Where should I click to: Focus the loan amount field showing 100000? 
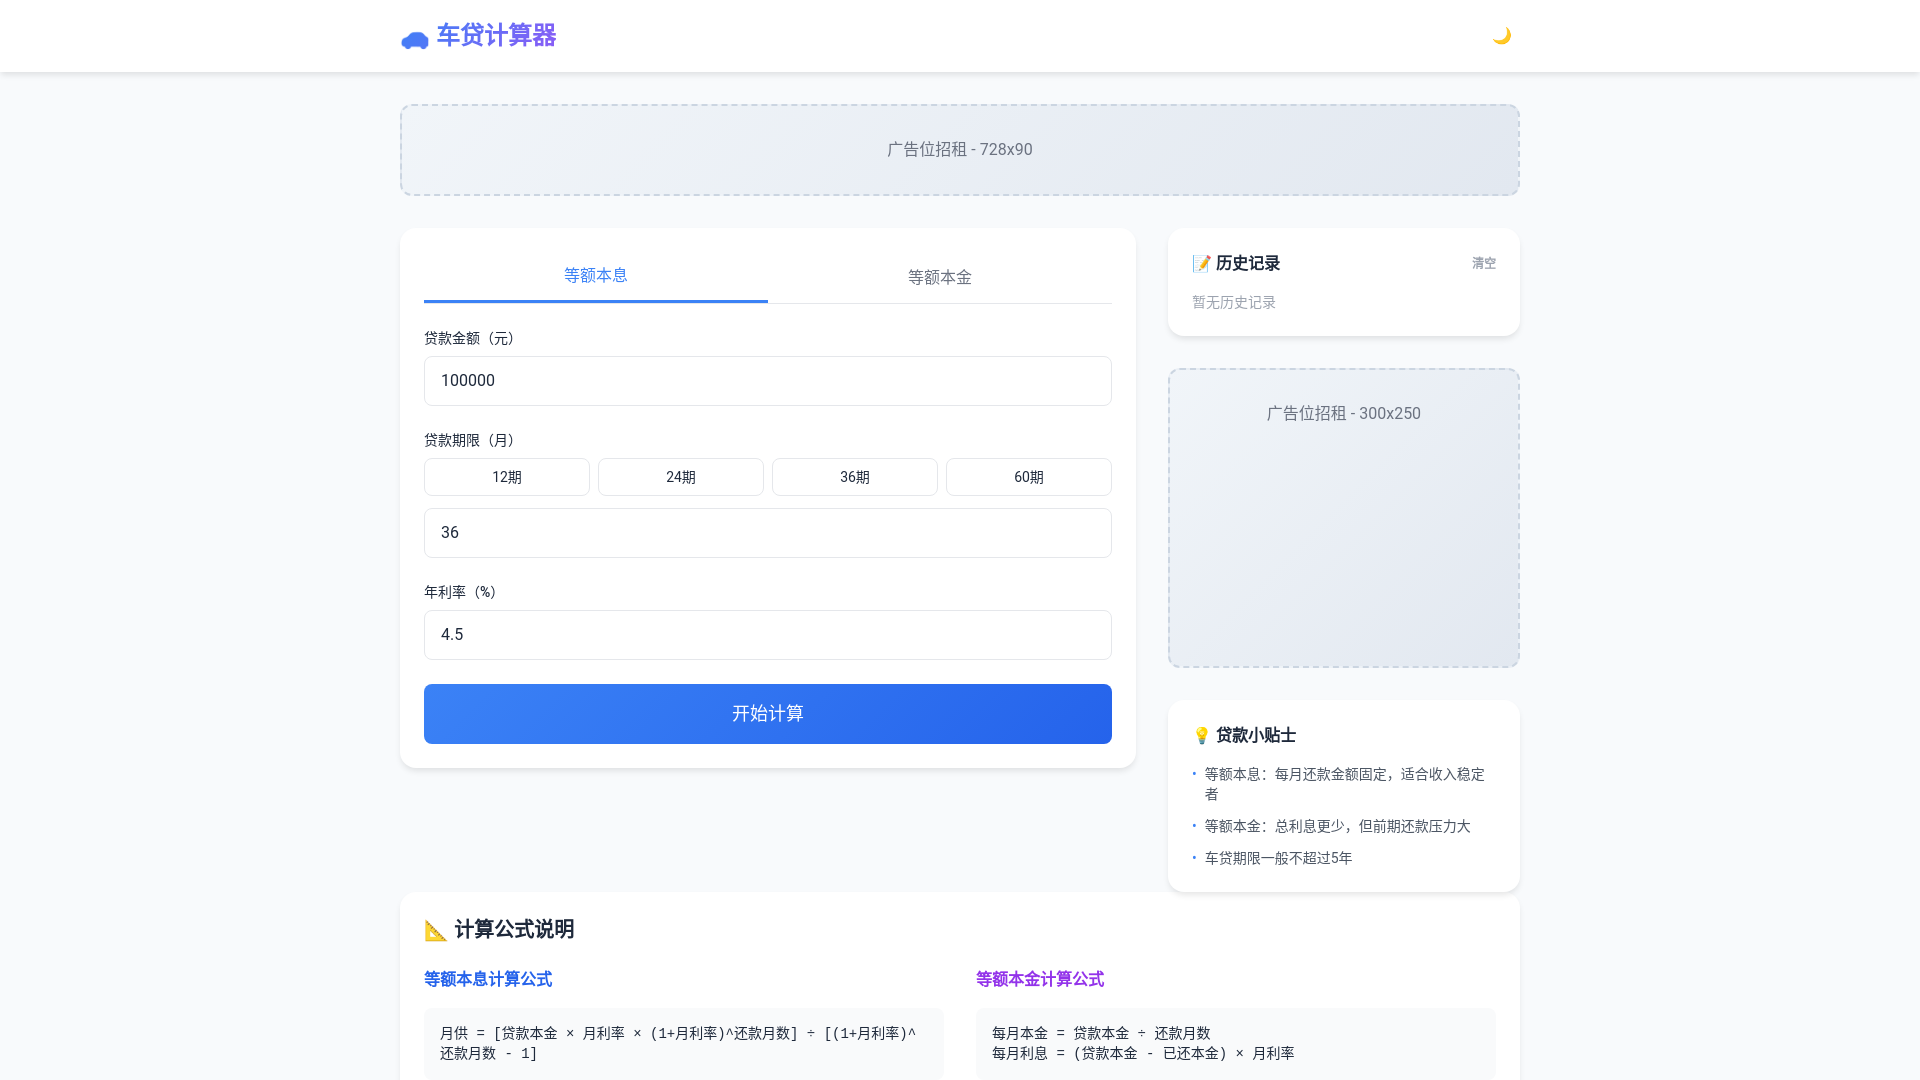pyautogui.click(x=768, y=381)
